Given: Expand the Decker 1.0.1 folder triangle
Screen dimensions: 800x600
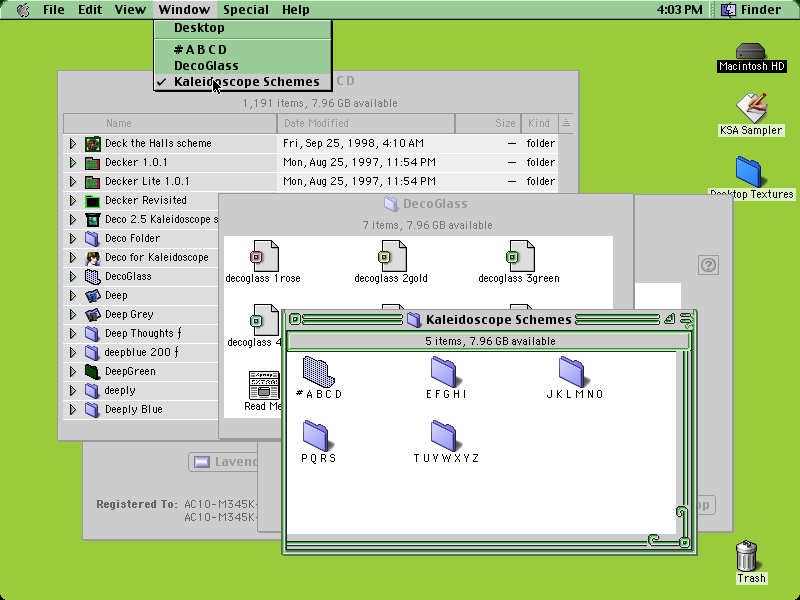Looking at the screenshot, I should click(73, 163).
